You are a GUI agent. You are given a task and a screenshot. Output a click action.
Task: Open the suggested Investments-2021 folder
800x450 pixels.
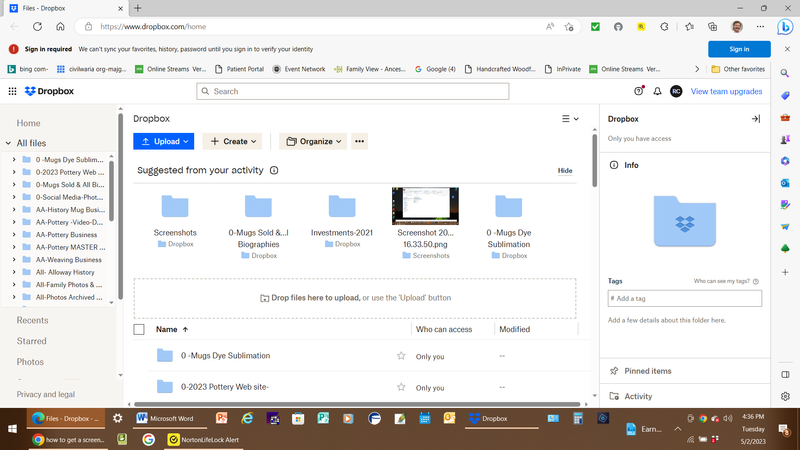(341, 207)
